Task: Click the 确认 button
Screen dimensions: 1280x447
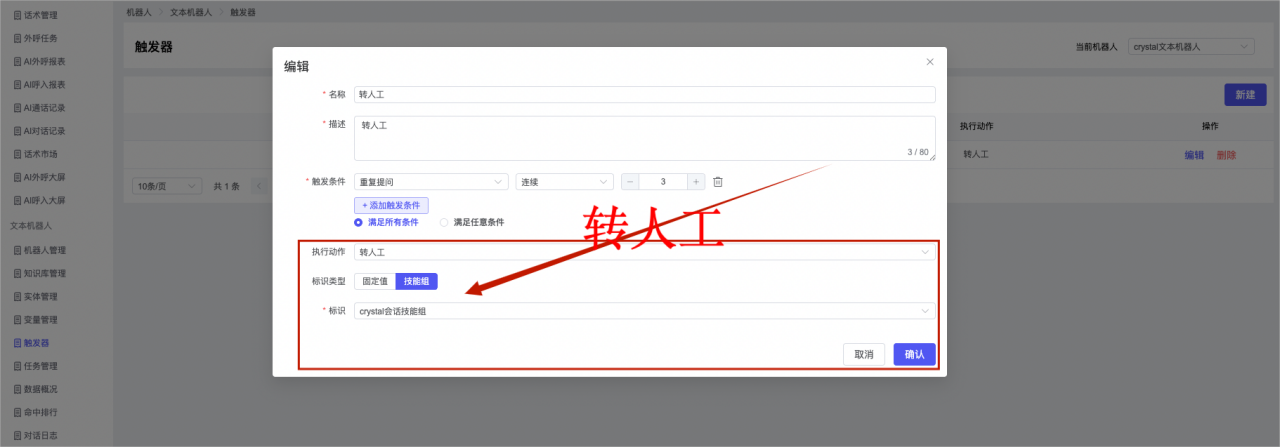Action: [914, 354]
